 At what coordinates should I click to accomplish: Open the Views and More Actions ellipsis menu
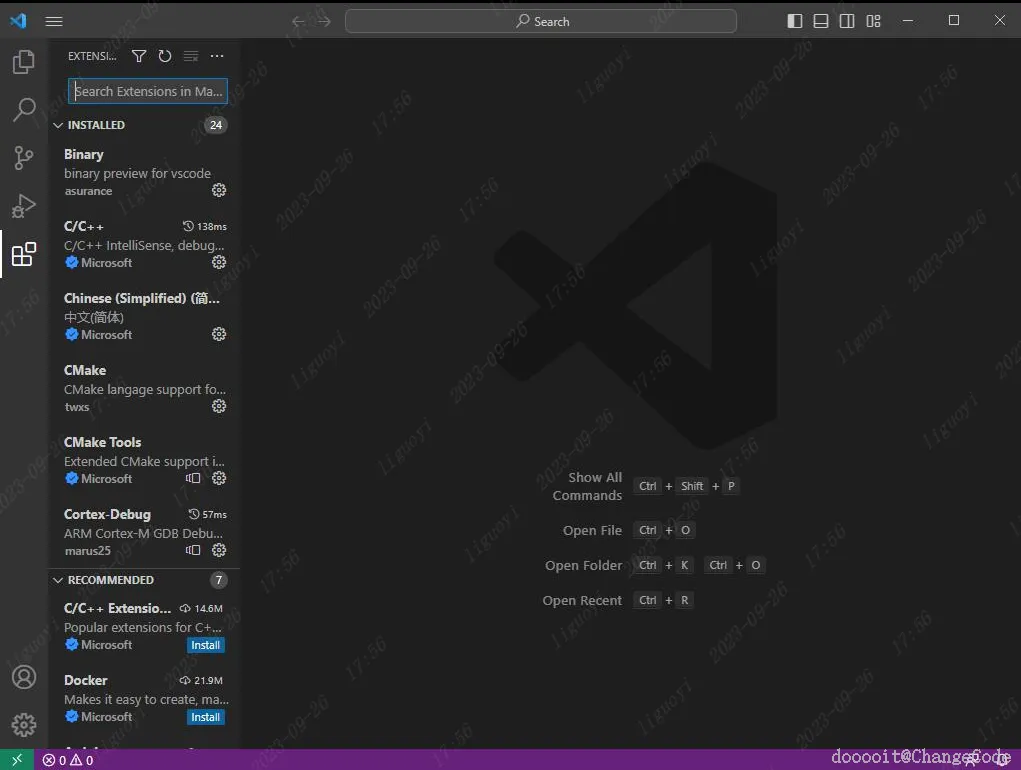217,56
